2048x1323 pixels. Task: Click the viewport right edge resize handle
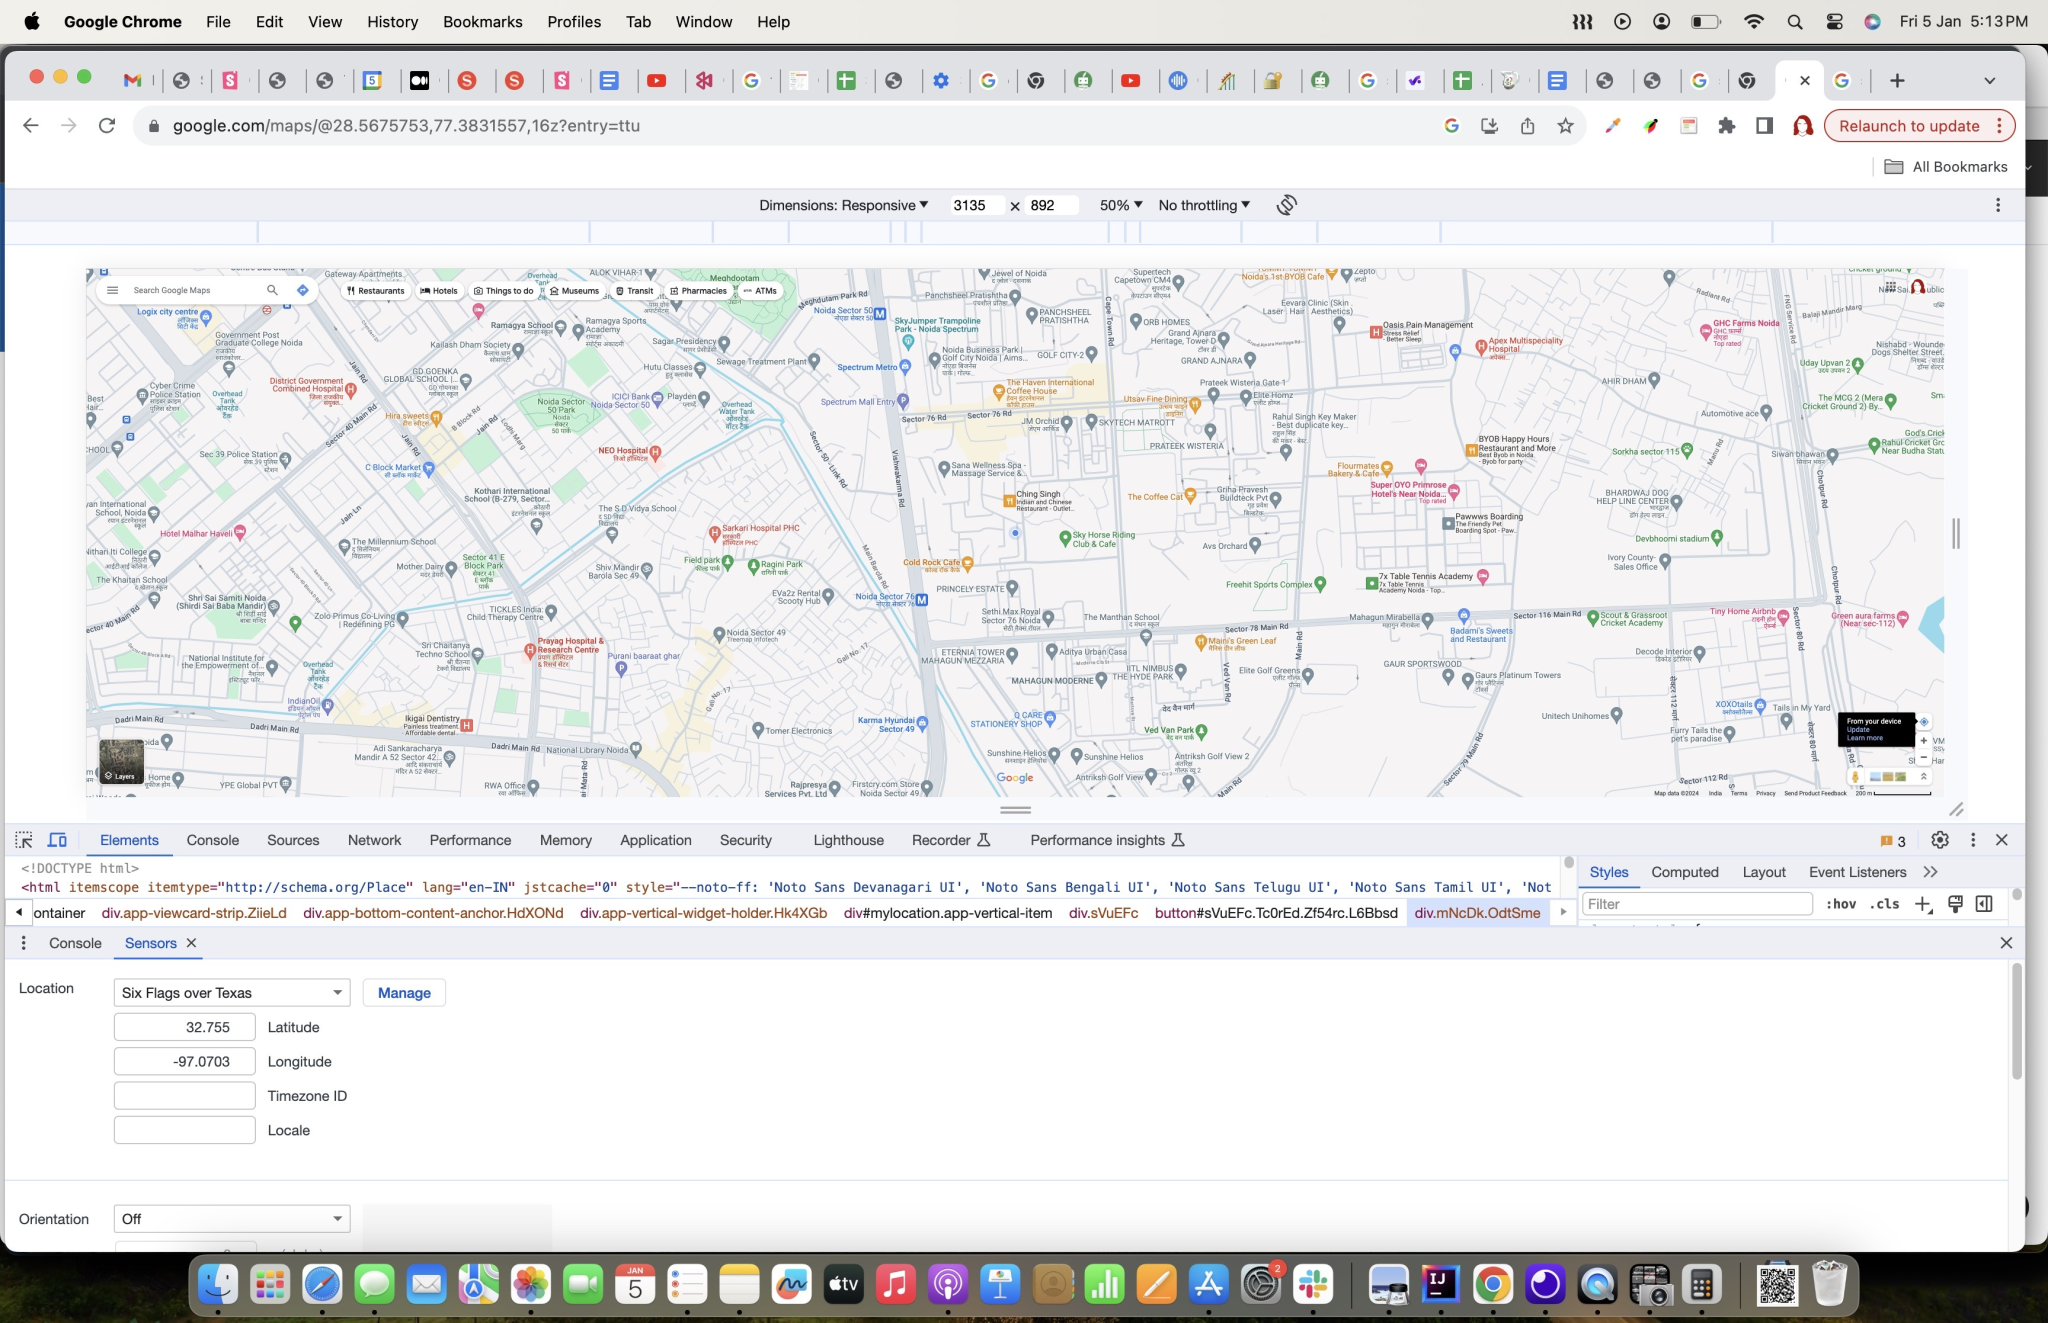pos(1955,533)
